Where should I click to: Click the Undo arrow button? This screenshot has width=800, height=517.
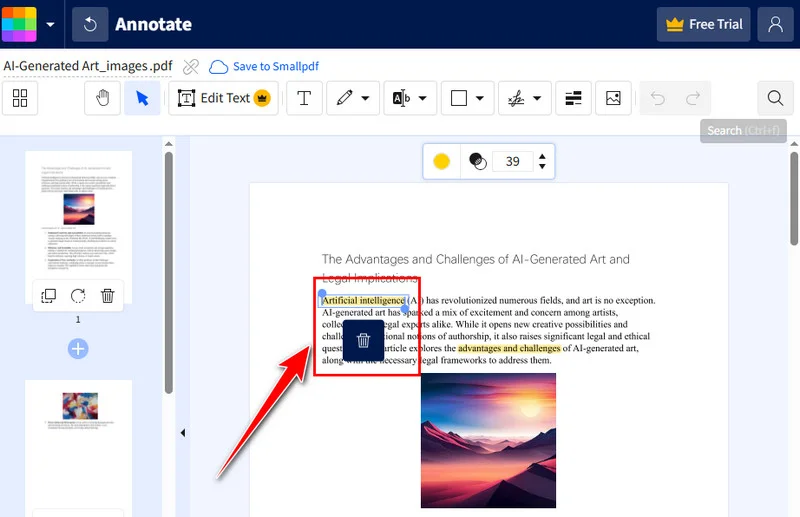(658, 98)
